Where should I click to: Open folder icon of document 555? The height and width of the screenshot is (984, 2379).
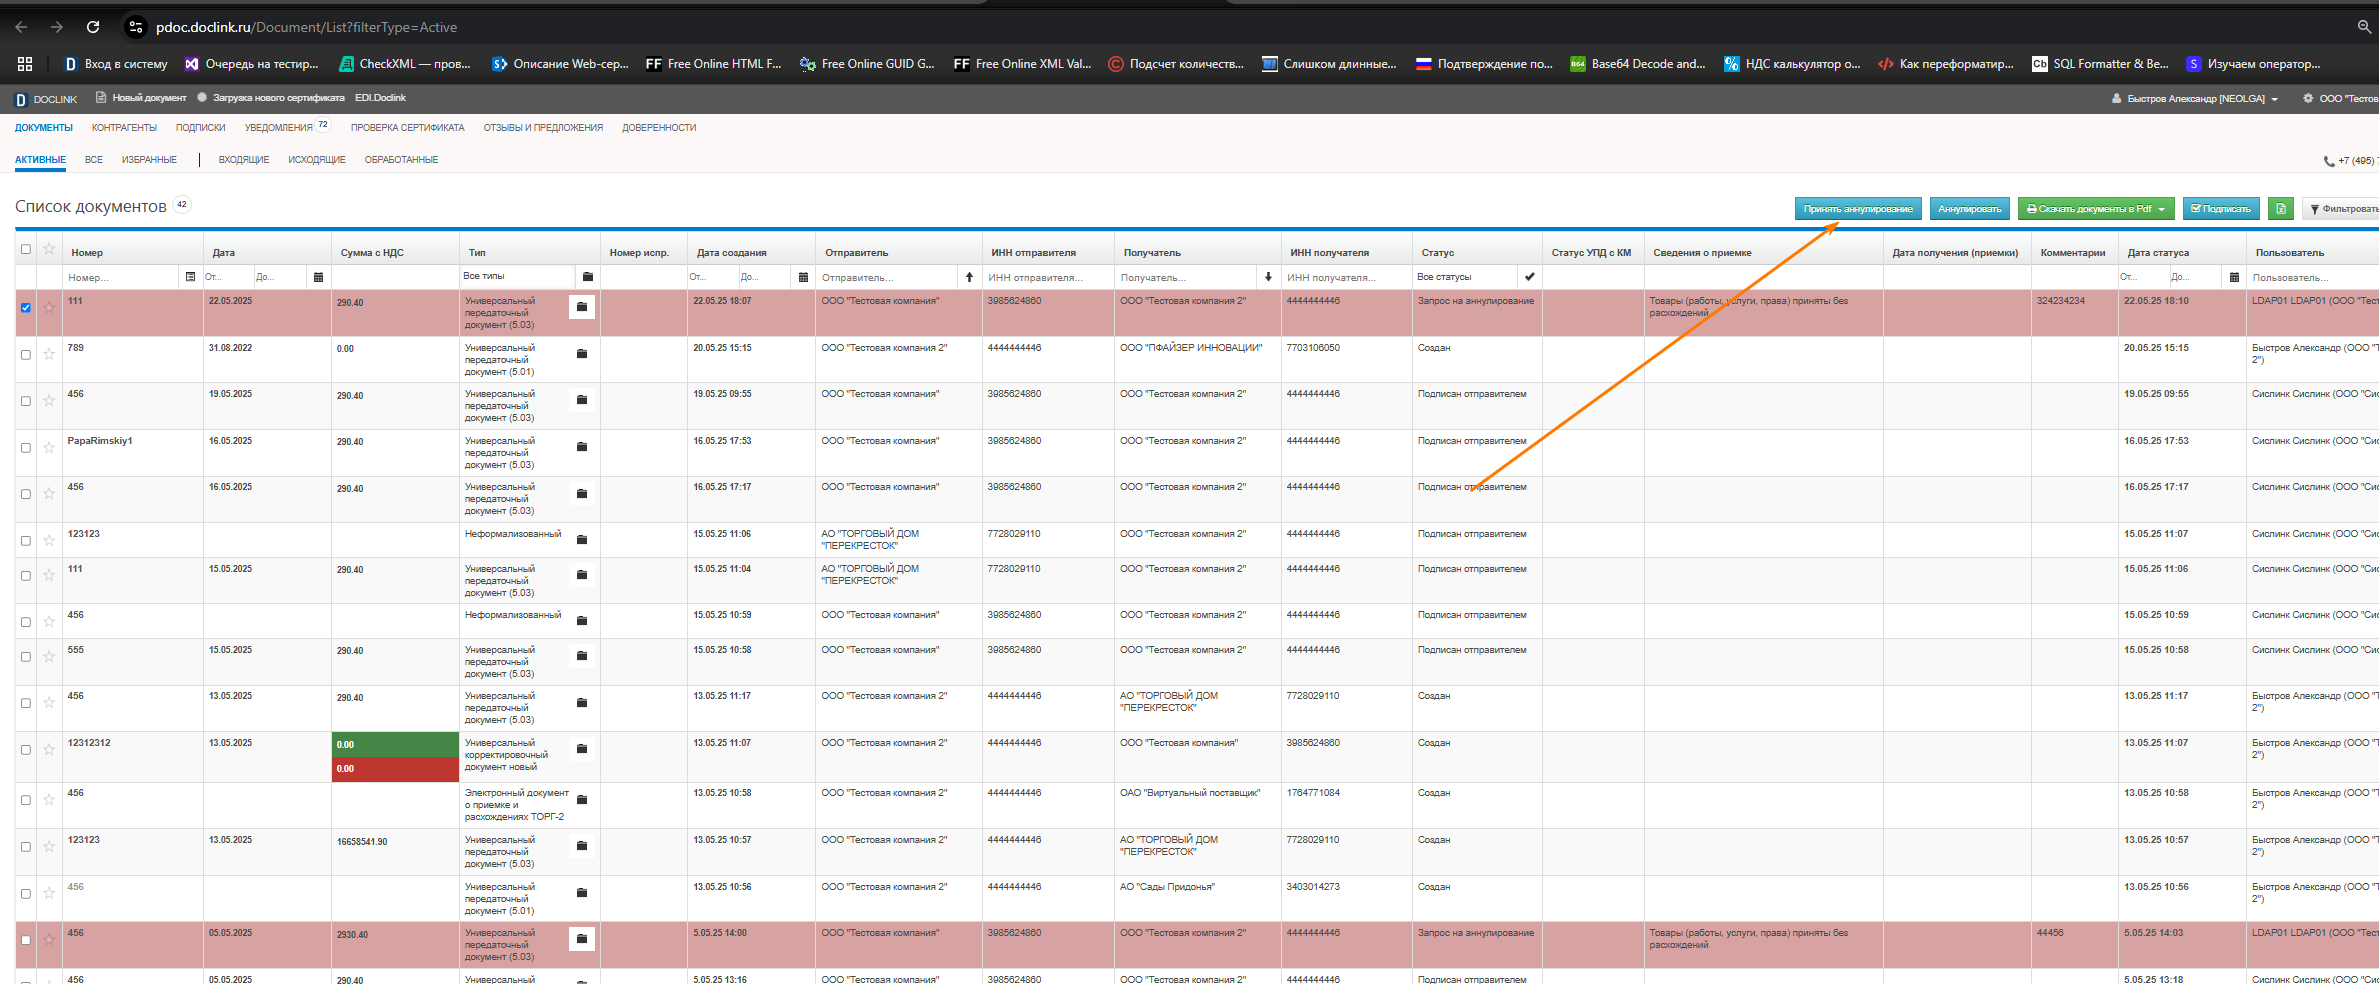pos(582,656)
